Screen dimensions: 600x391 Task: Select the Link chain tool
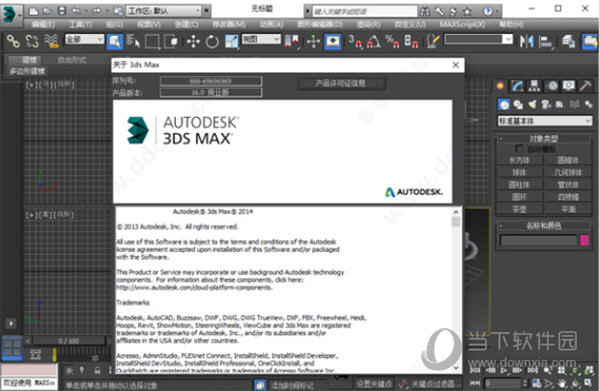pos(13,41)
